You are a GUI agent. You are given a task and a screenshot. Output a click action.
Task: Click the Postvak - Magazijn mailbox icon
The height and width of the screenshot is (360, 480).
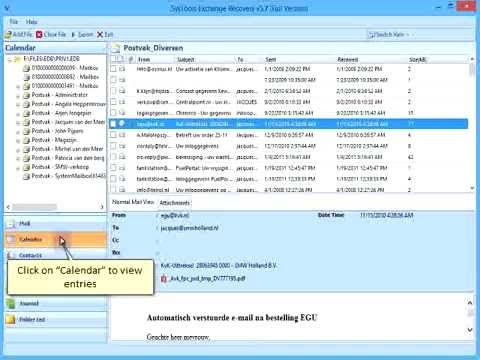coord(26,140)
